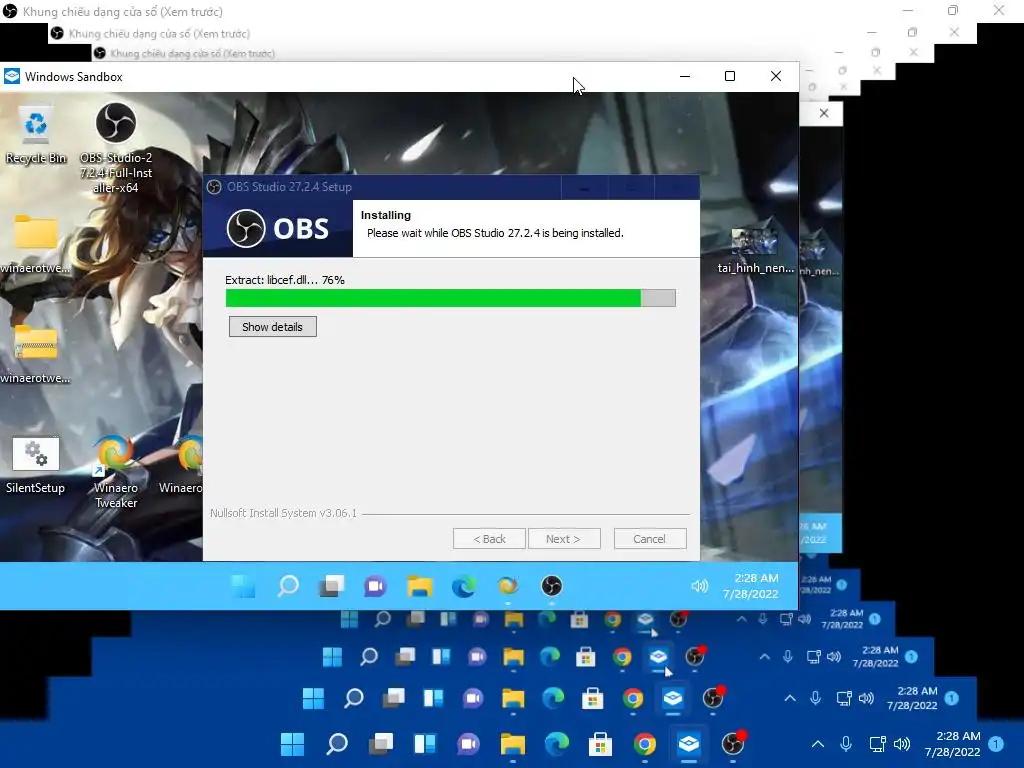
Task: Open Recycle Bin on the Sandbox desktop
Action: [x=36, y=135]
